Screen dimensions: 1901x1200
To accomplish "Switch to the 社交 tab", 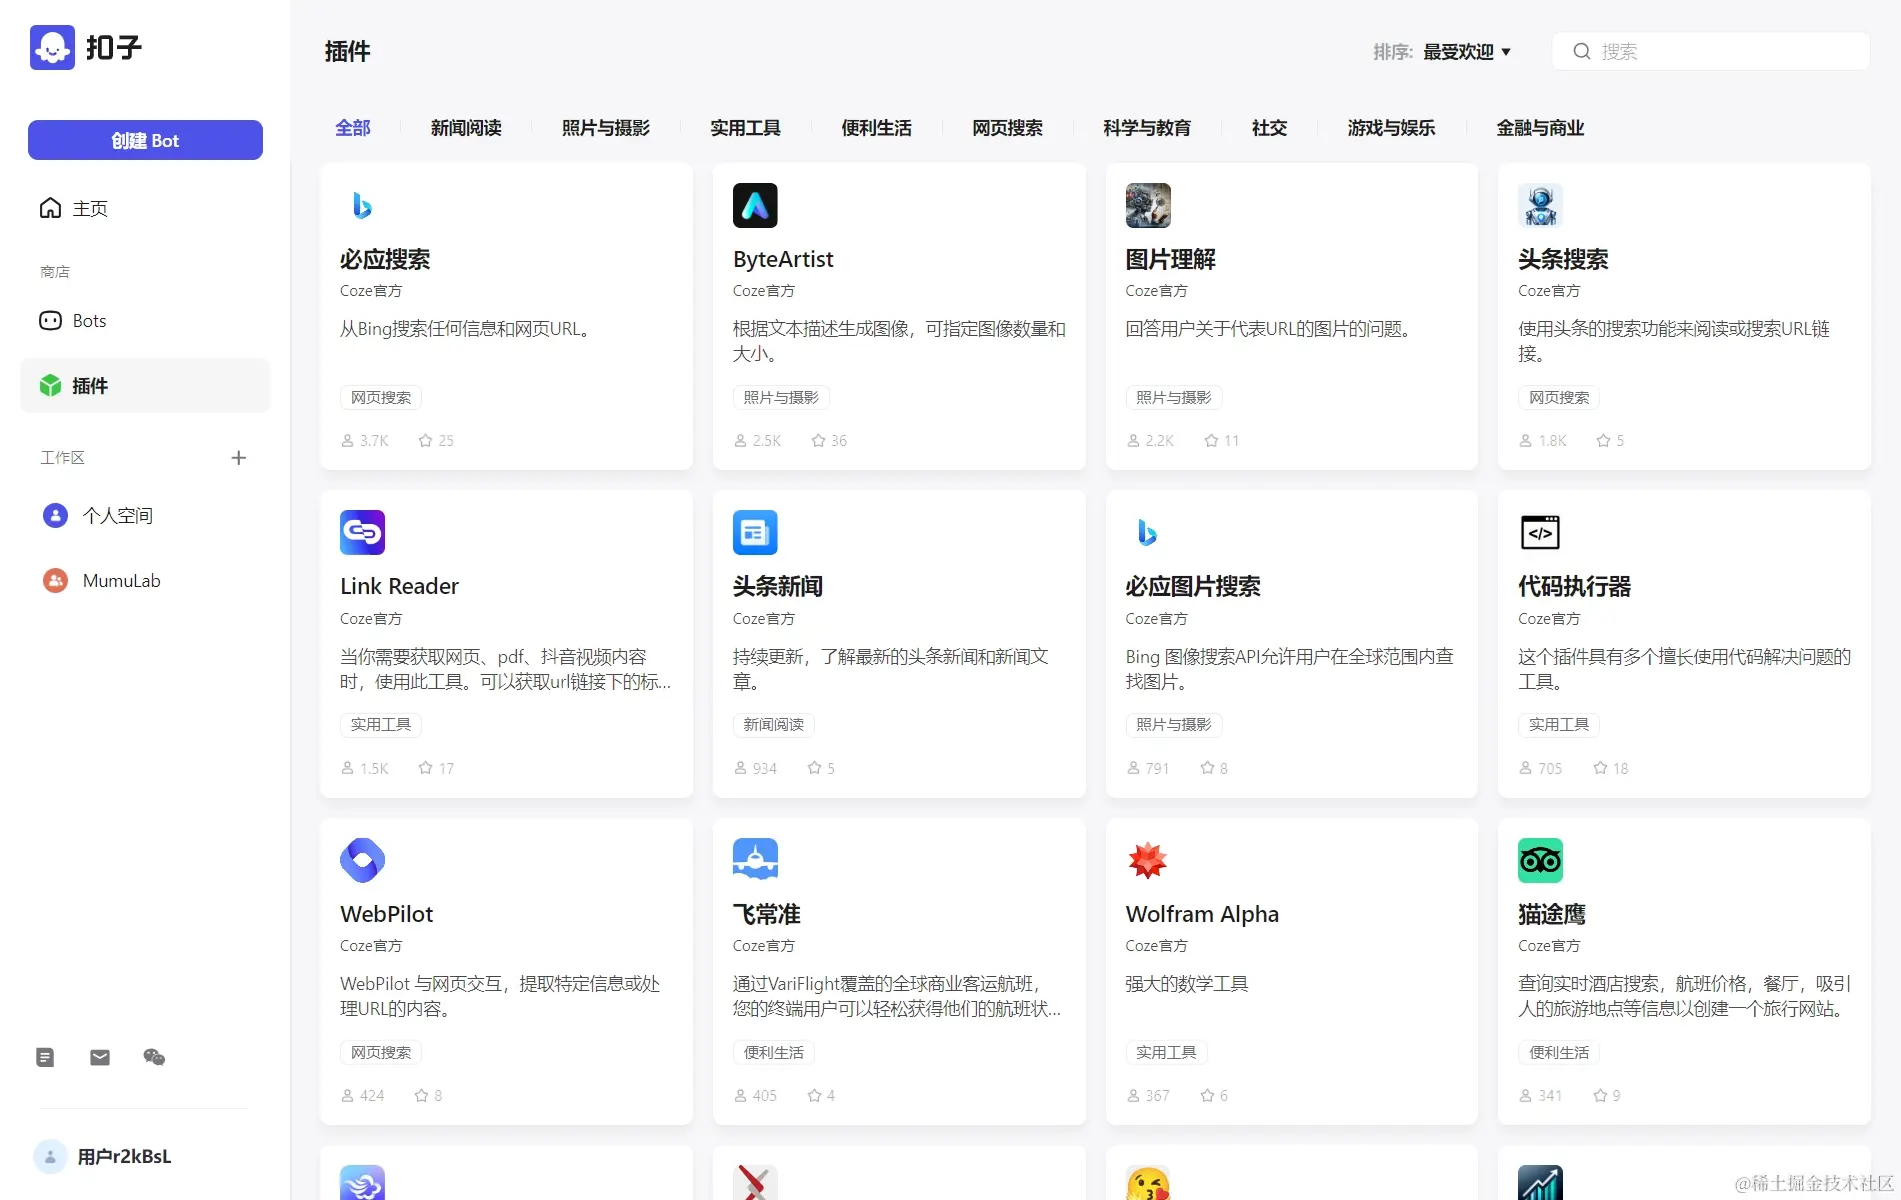I will point(1270,128).
